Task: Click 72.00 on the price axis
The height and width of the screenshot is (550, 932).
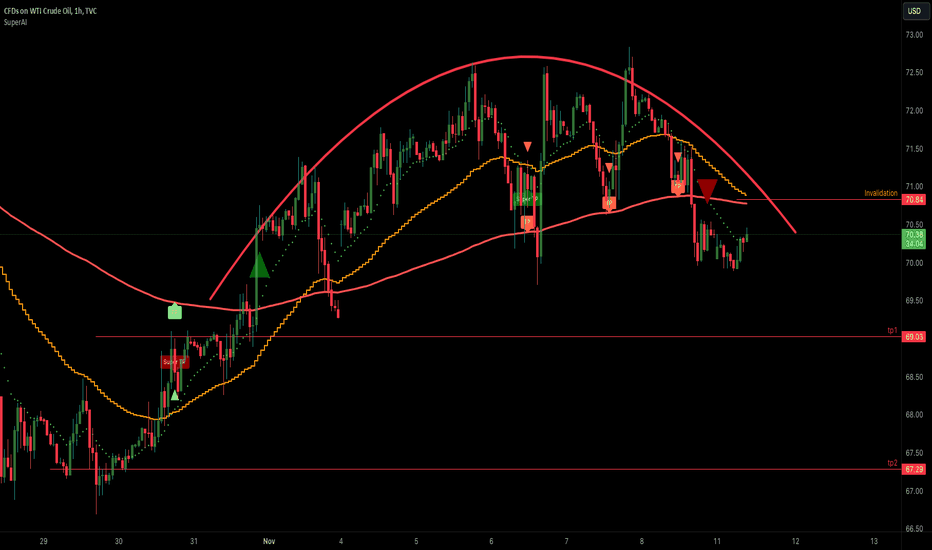Action: pos(914,111)
